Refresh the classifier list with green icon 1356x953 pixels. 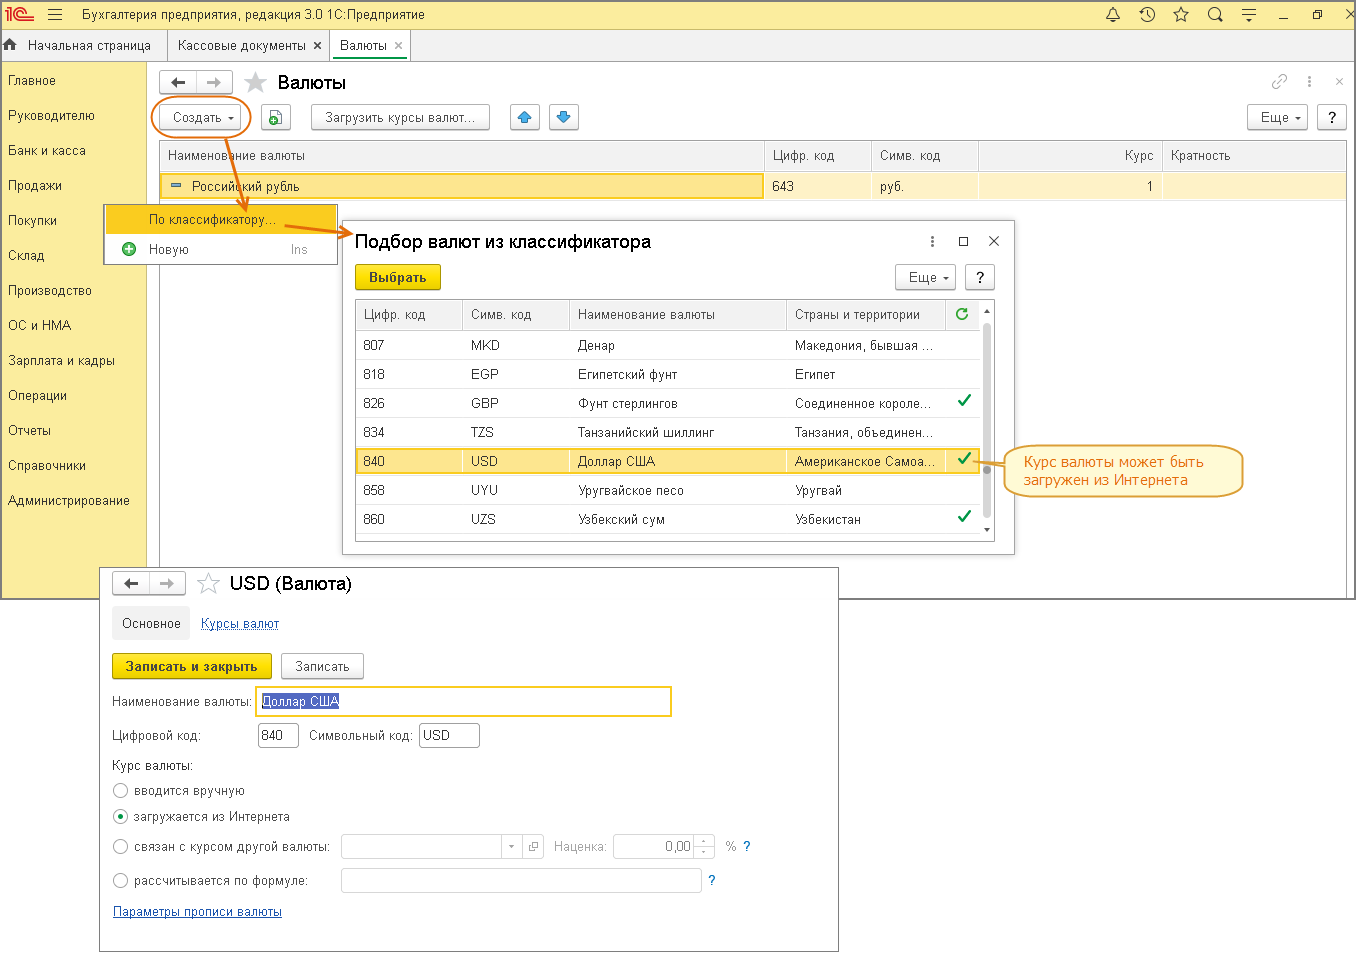(962, 314)
